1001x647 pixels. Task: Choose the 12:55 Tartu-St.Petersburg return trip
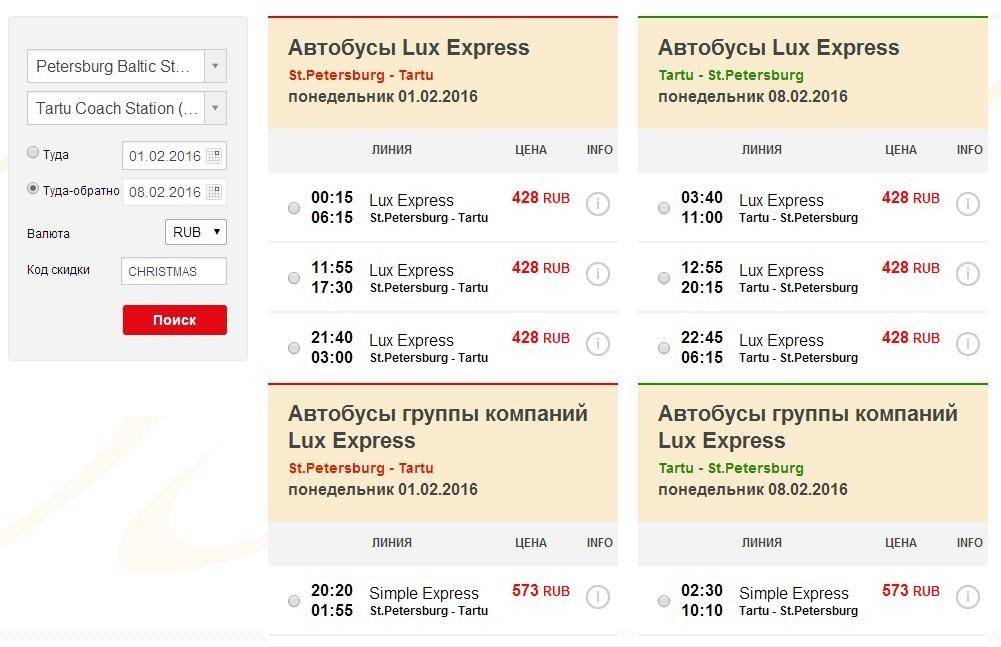click(x=664, y=278)
